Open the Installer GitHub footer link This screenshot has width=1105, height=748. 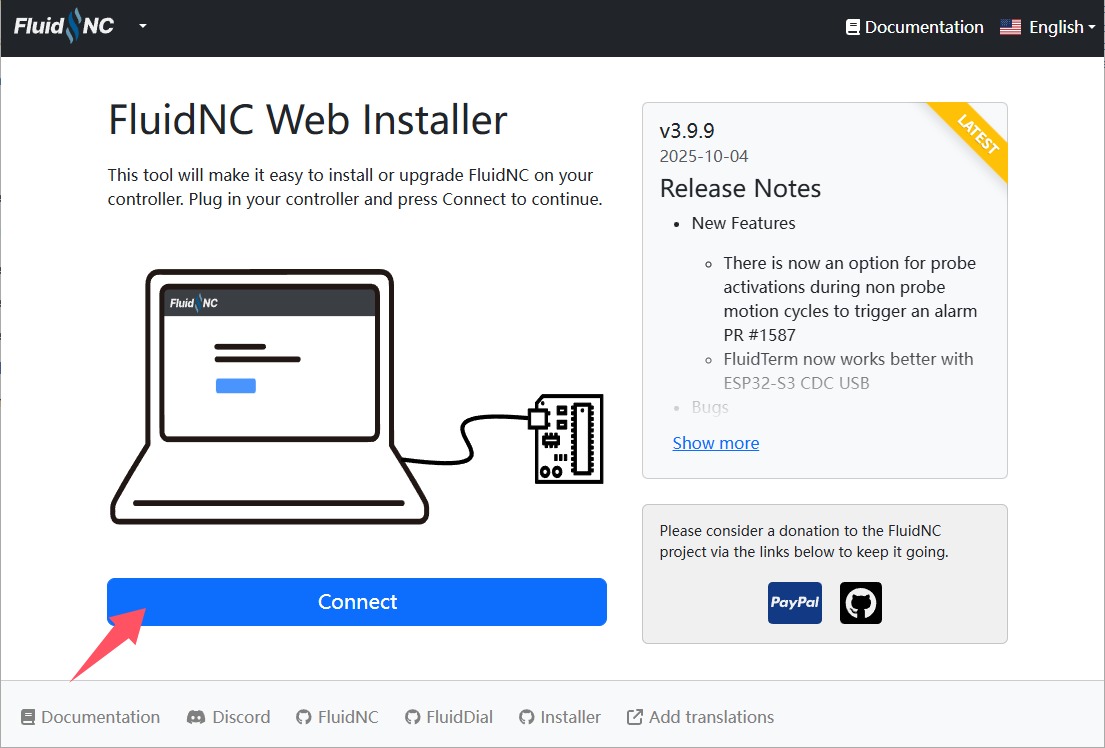pos(560,717)
